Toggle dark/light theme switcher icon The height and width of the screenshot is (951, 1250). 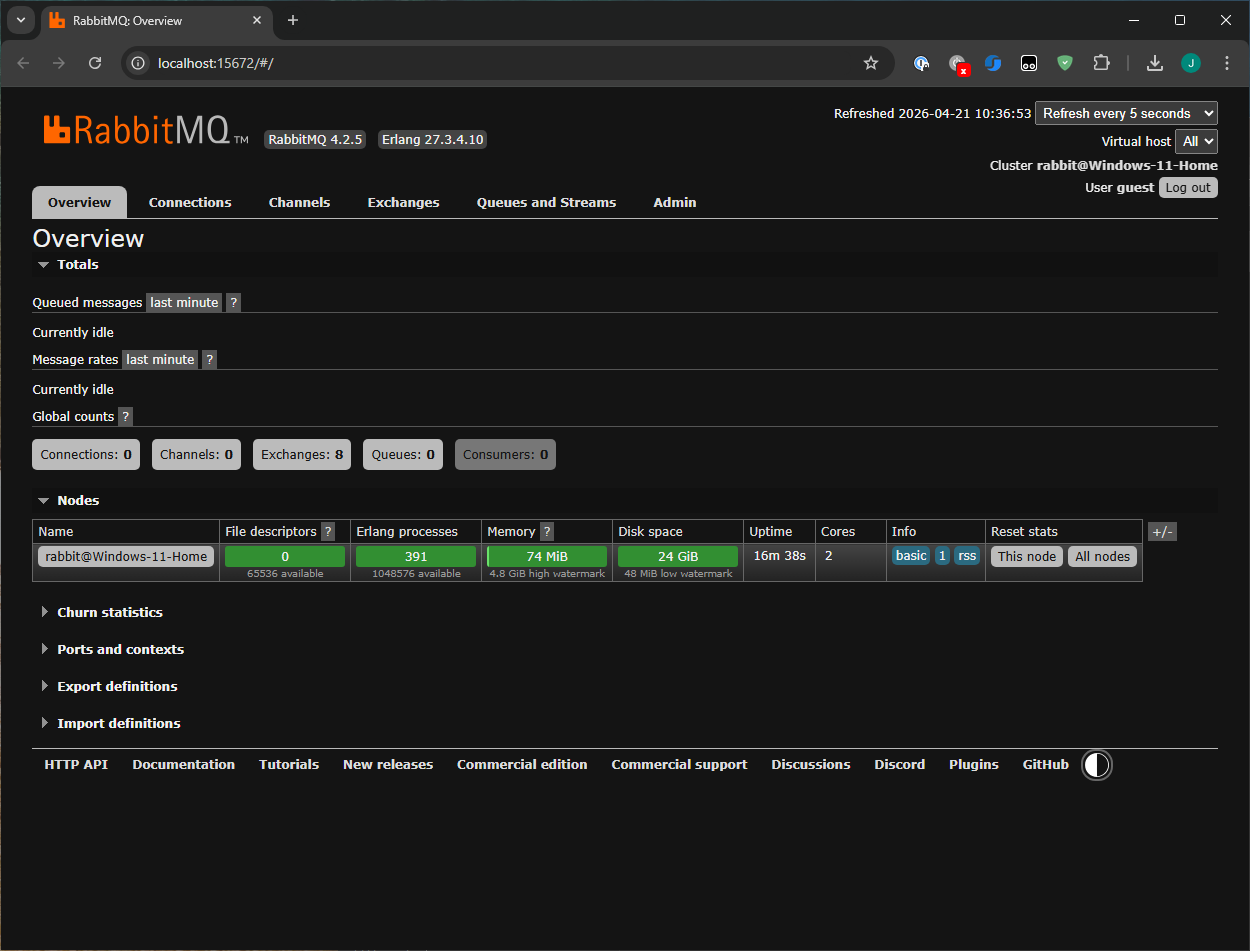tap(1097, 765)
